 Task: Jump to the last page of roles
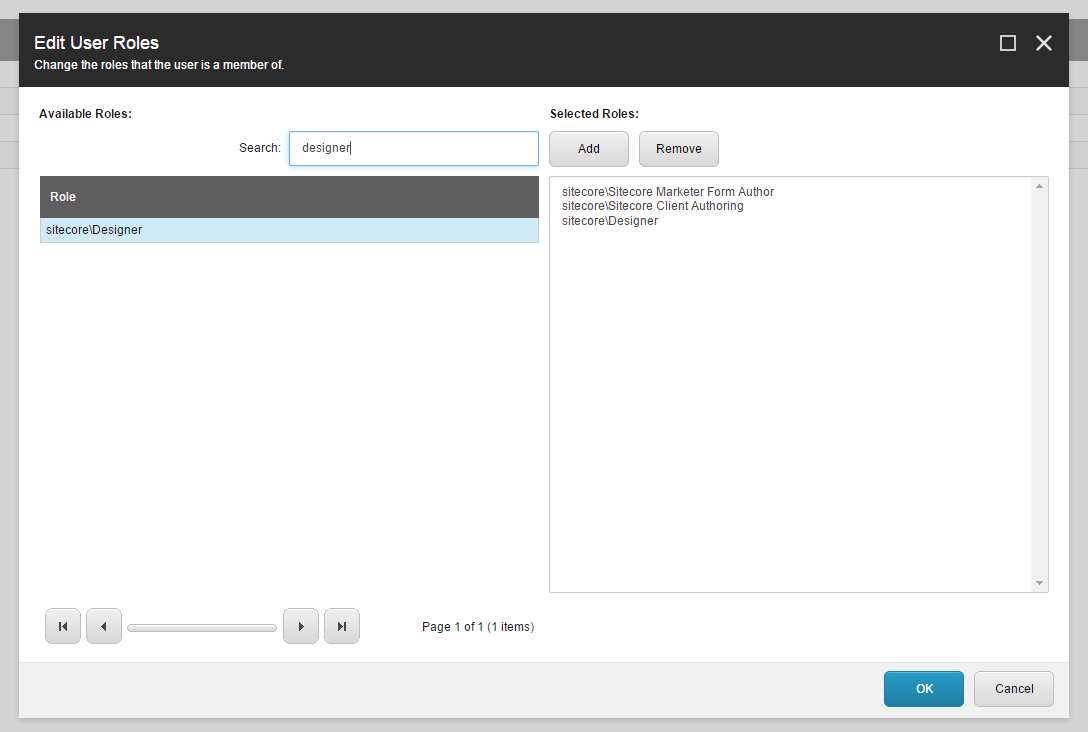coord(342,626)
